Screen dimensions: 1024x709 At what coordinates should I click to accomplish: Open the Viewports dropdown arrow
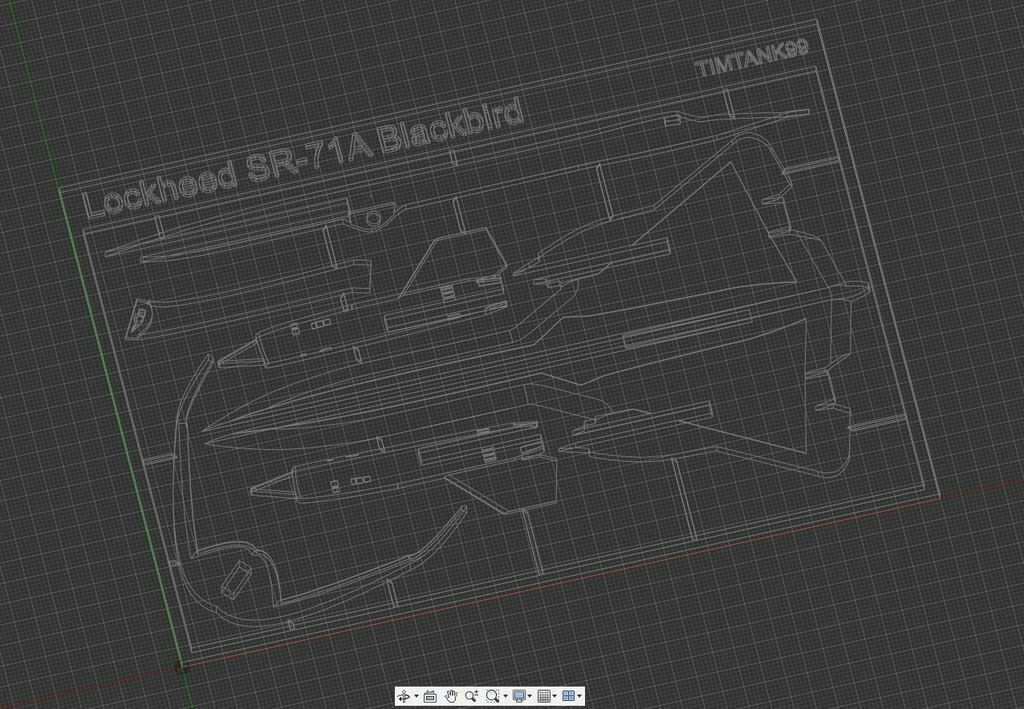(x=579, y=696)
